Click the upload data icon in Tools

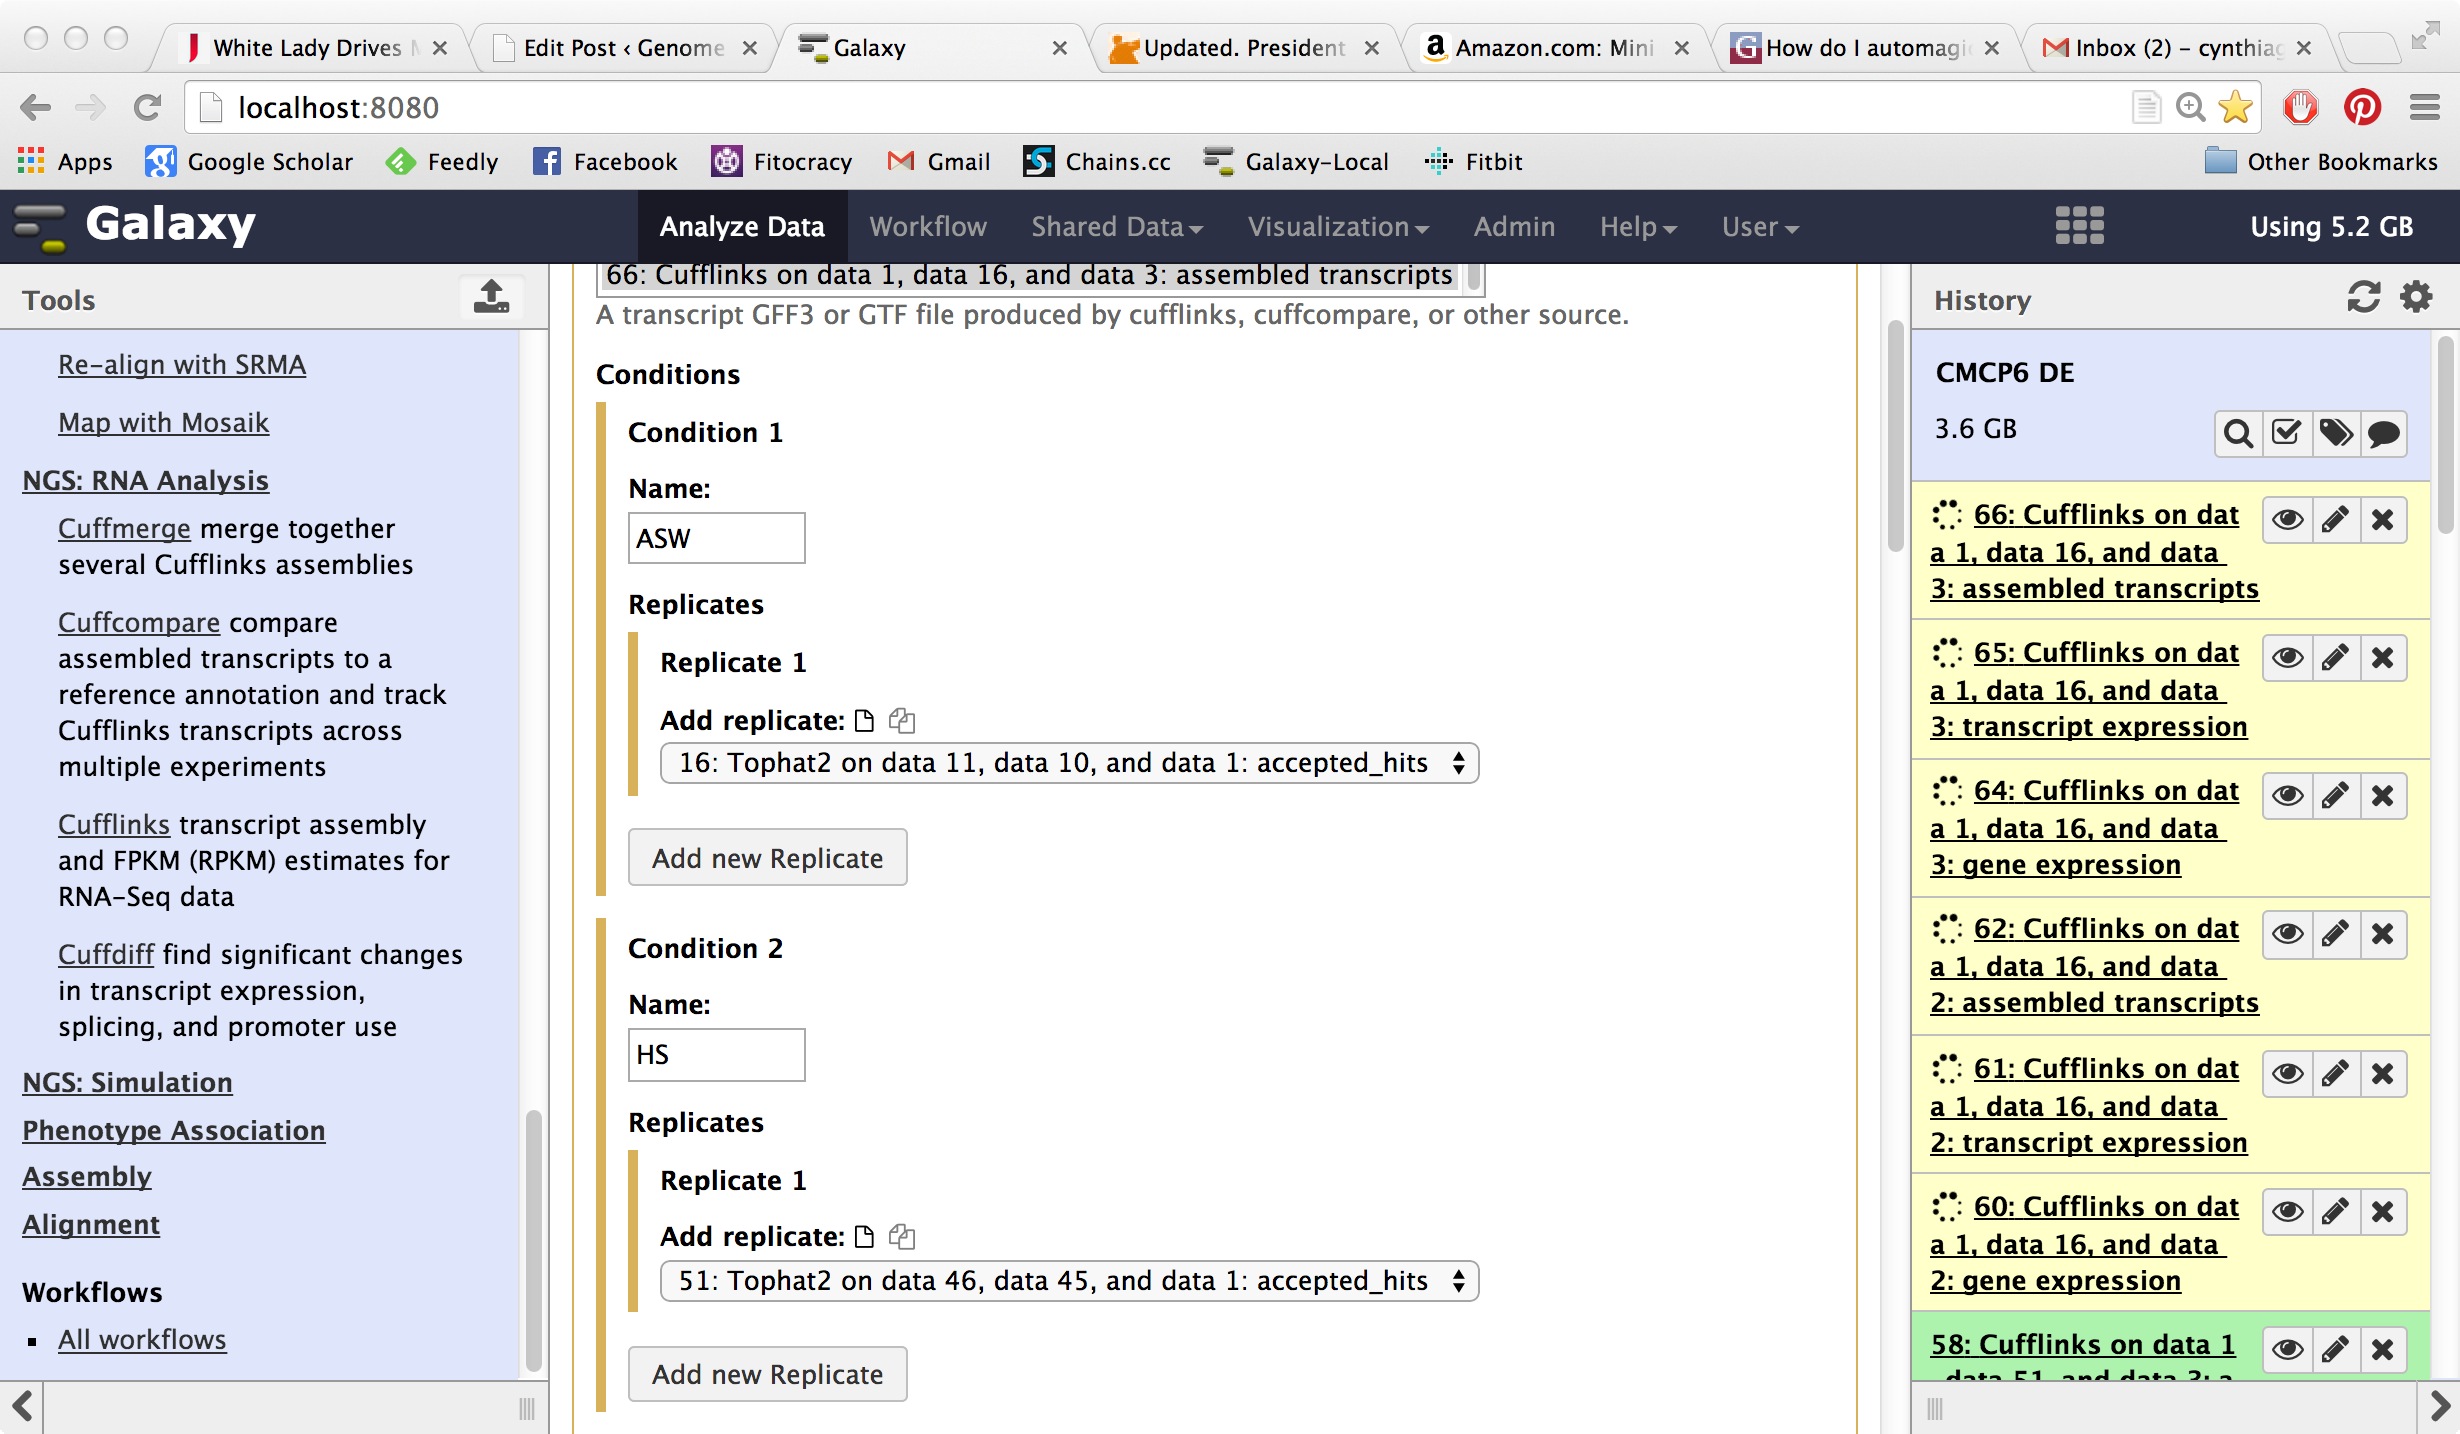[491, 297]
